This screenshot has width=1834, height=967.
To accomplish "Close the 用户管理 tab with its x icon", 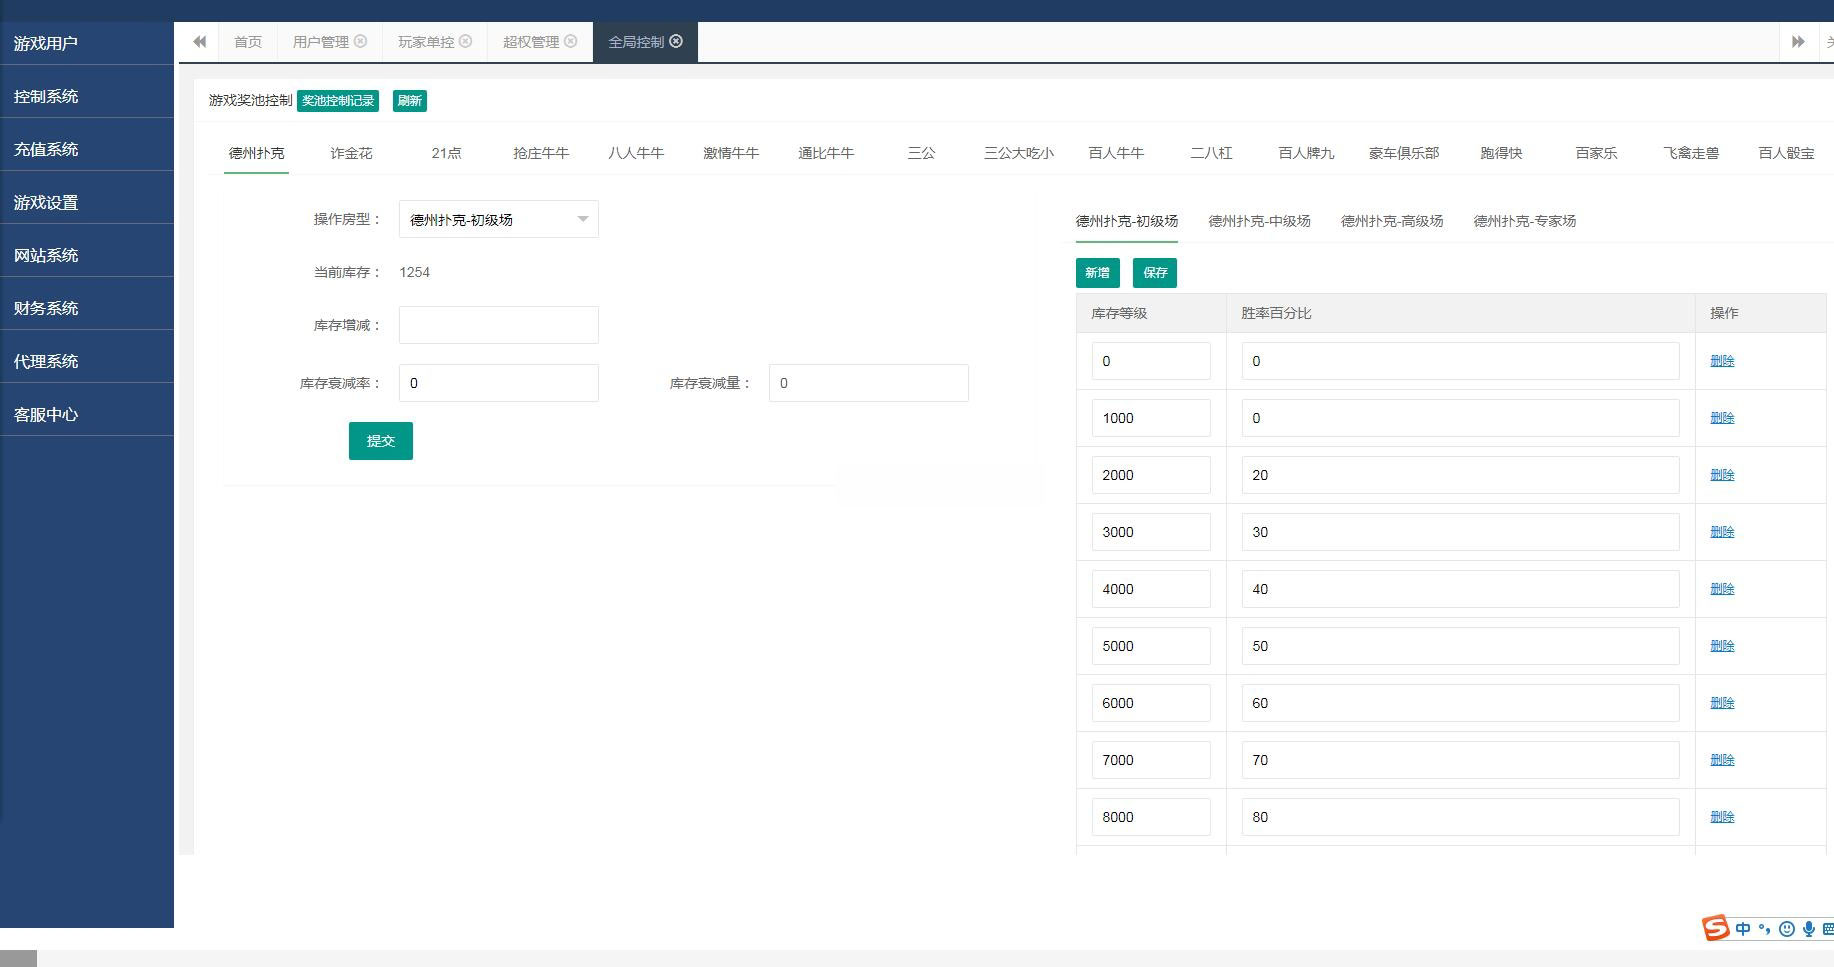I will coord(361,41).
